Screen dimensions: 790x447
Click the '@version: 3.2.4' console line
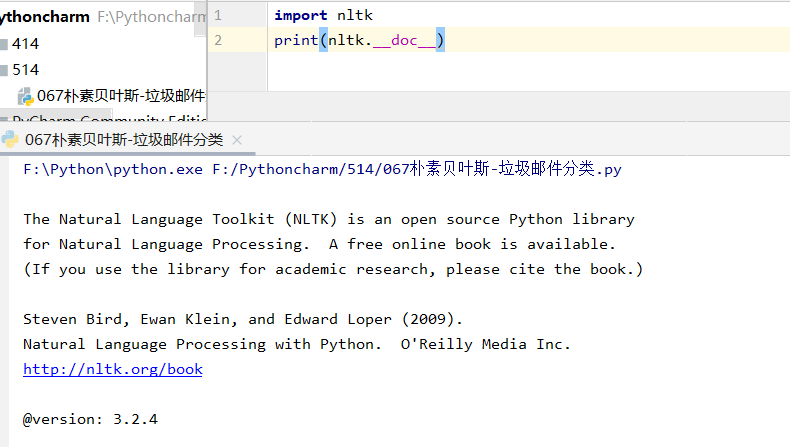point(90,419)
